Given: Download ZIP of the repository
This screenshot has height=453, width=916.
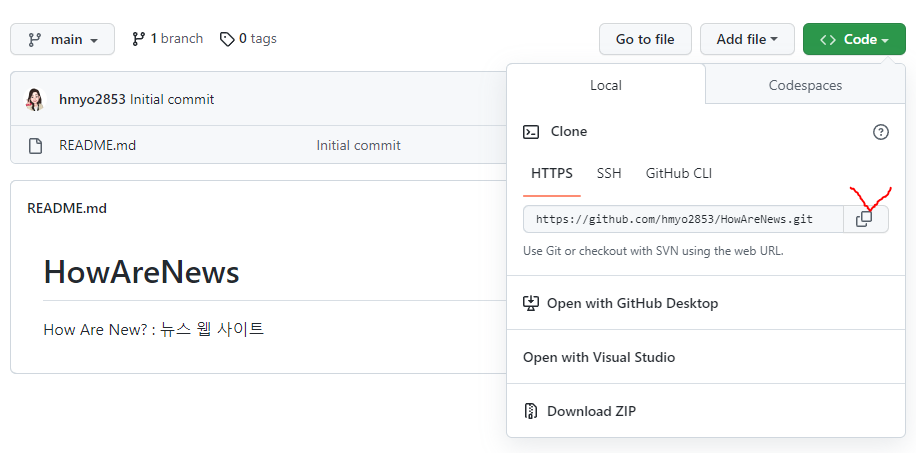Looking at the screenshot, I should coord(706,411).
